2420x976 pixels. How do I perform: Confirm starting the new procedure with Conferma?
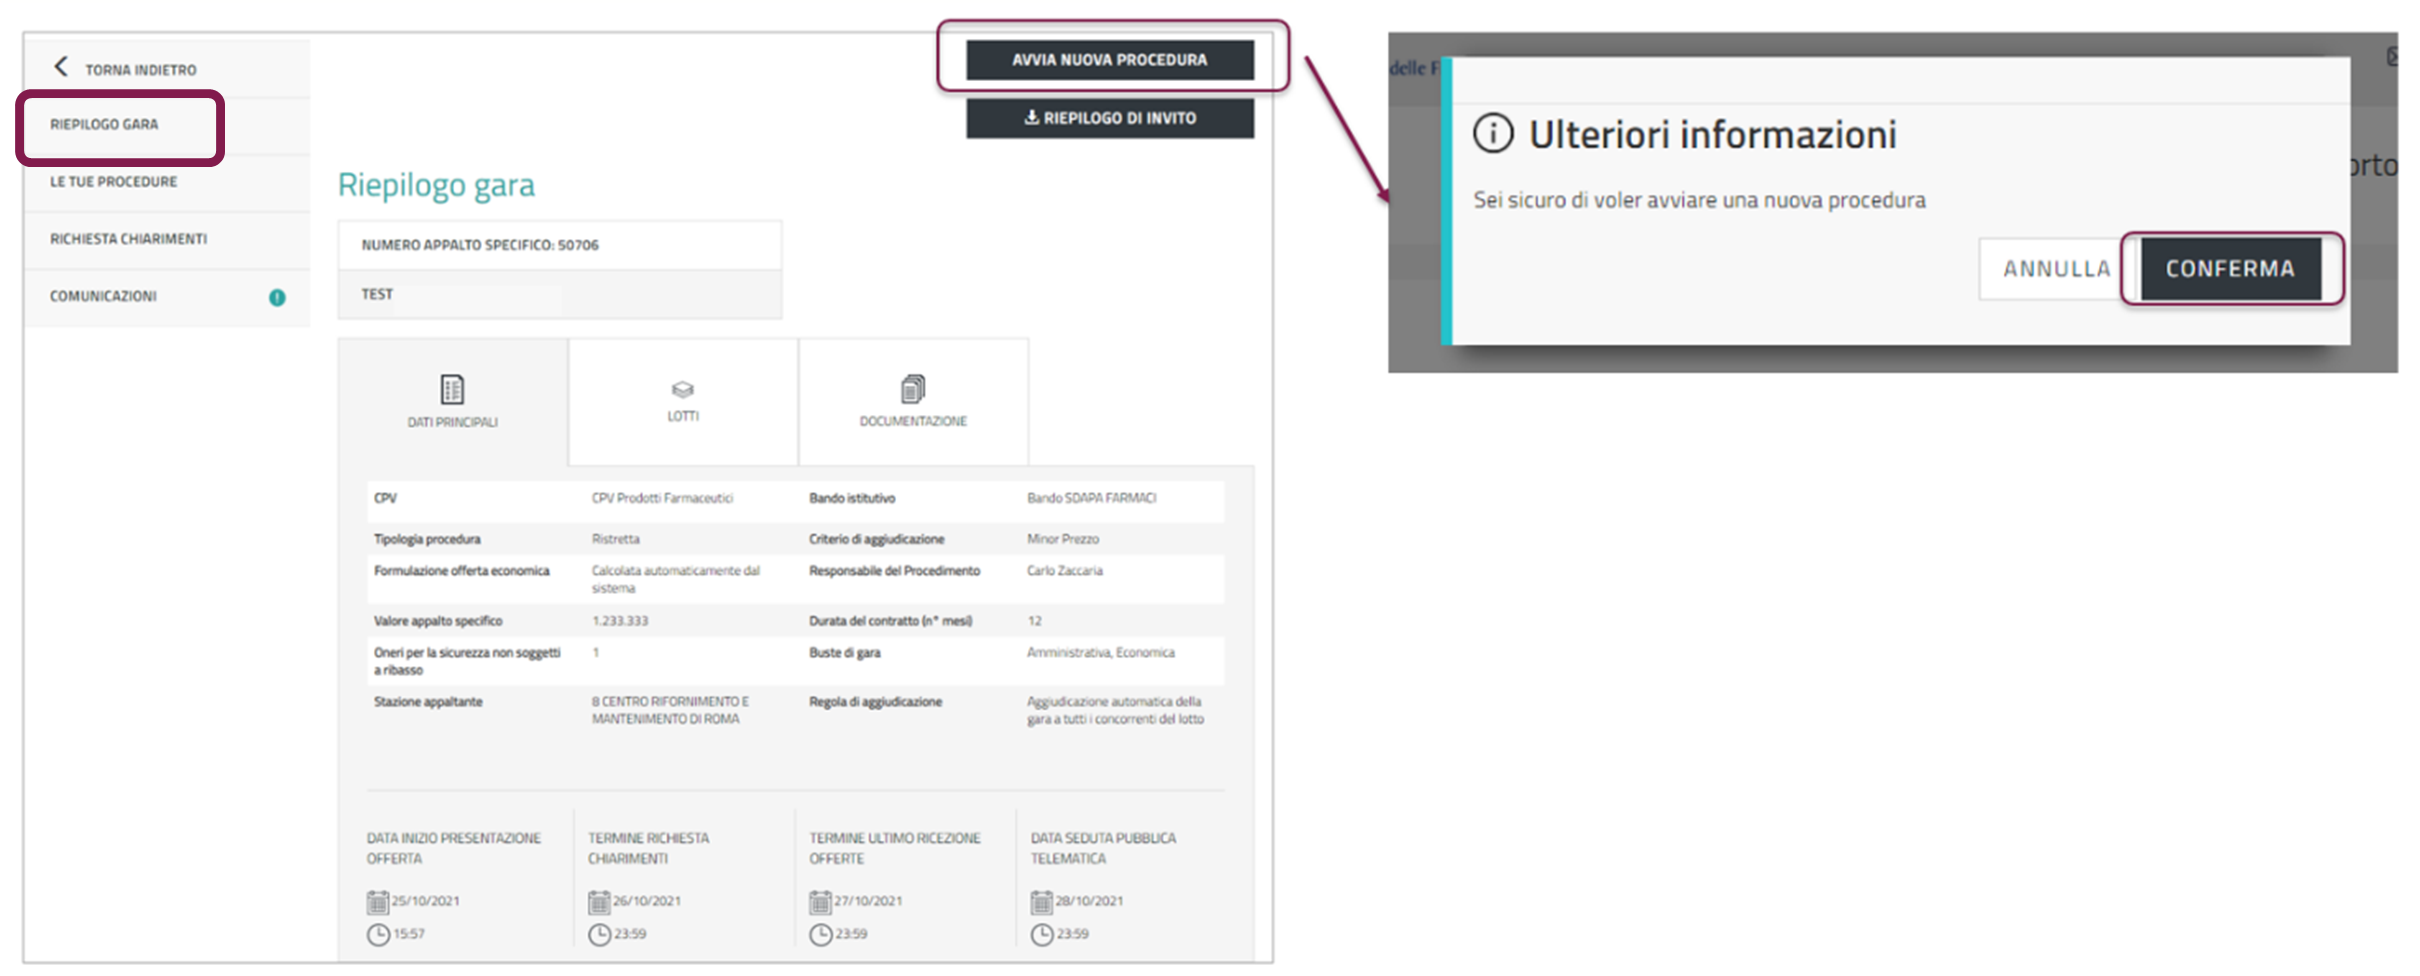click(x=2230, y=269)
